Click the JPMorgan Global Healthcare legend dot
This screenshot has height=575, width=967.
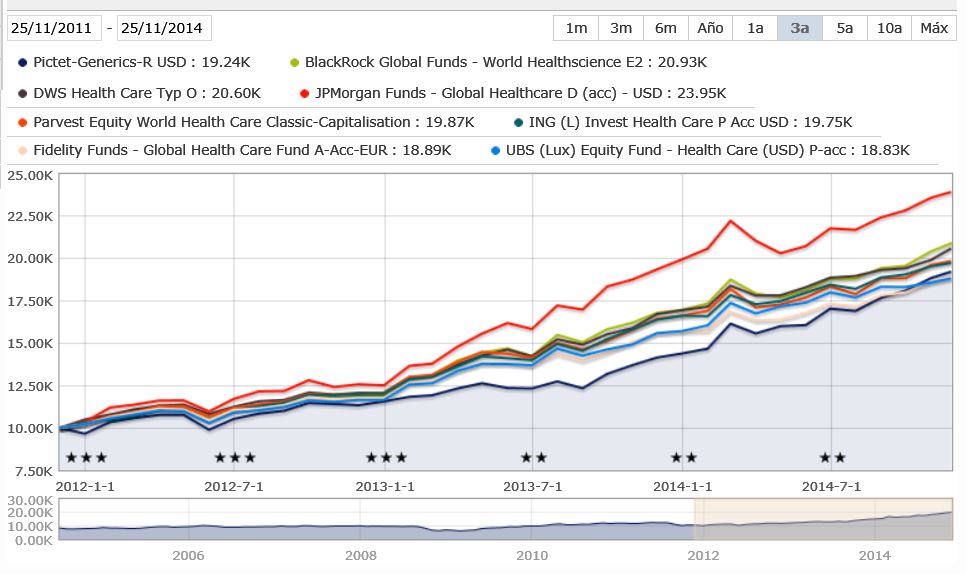(302, 93)
